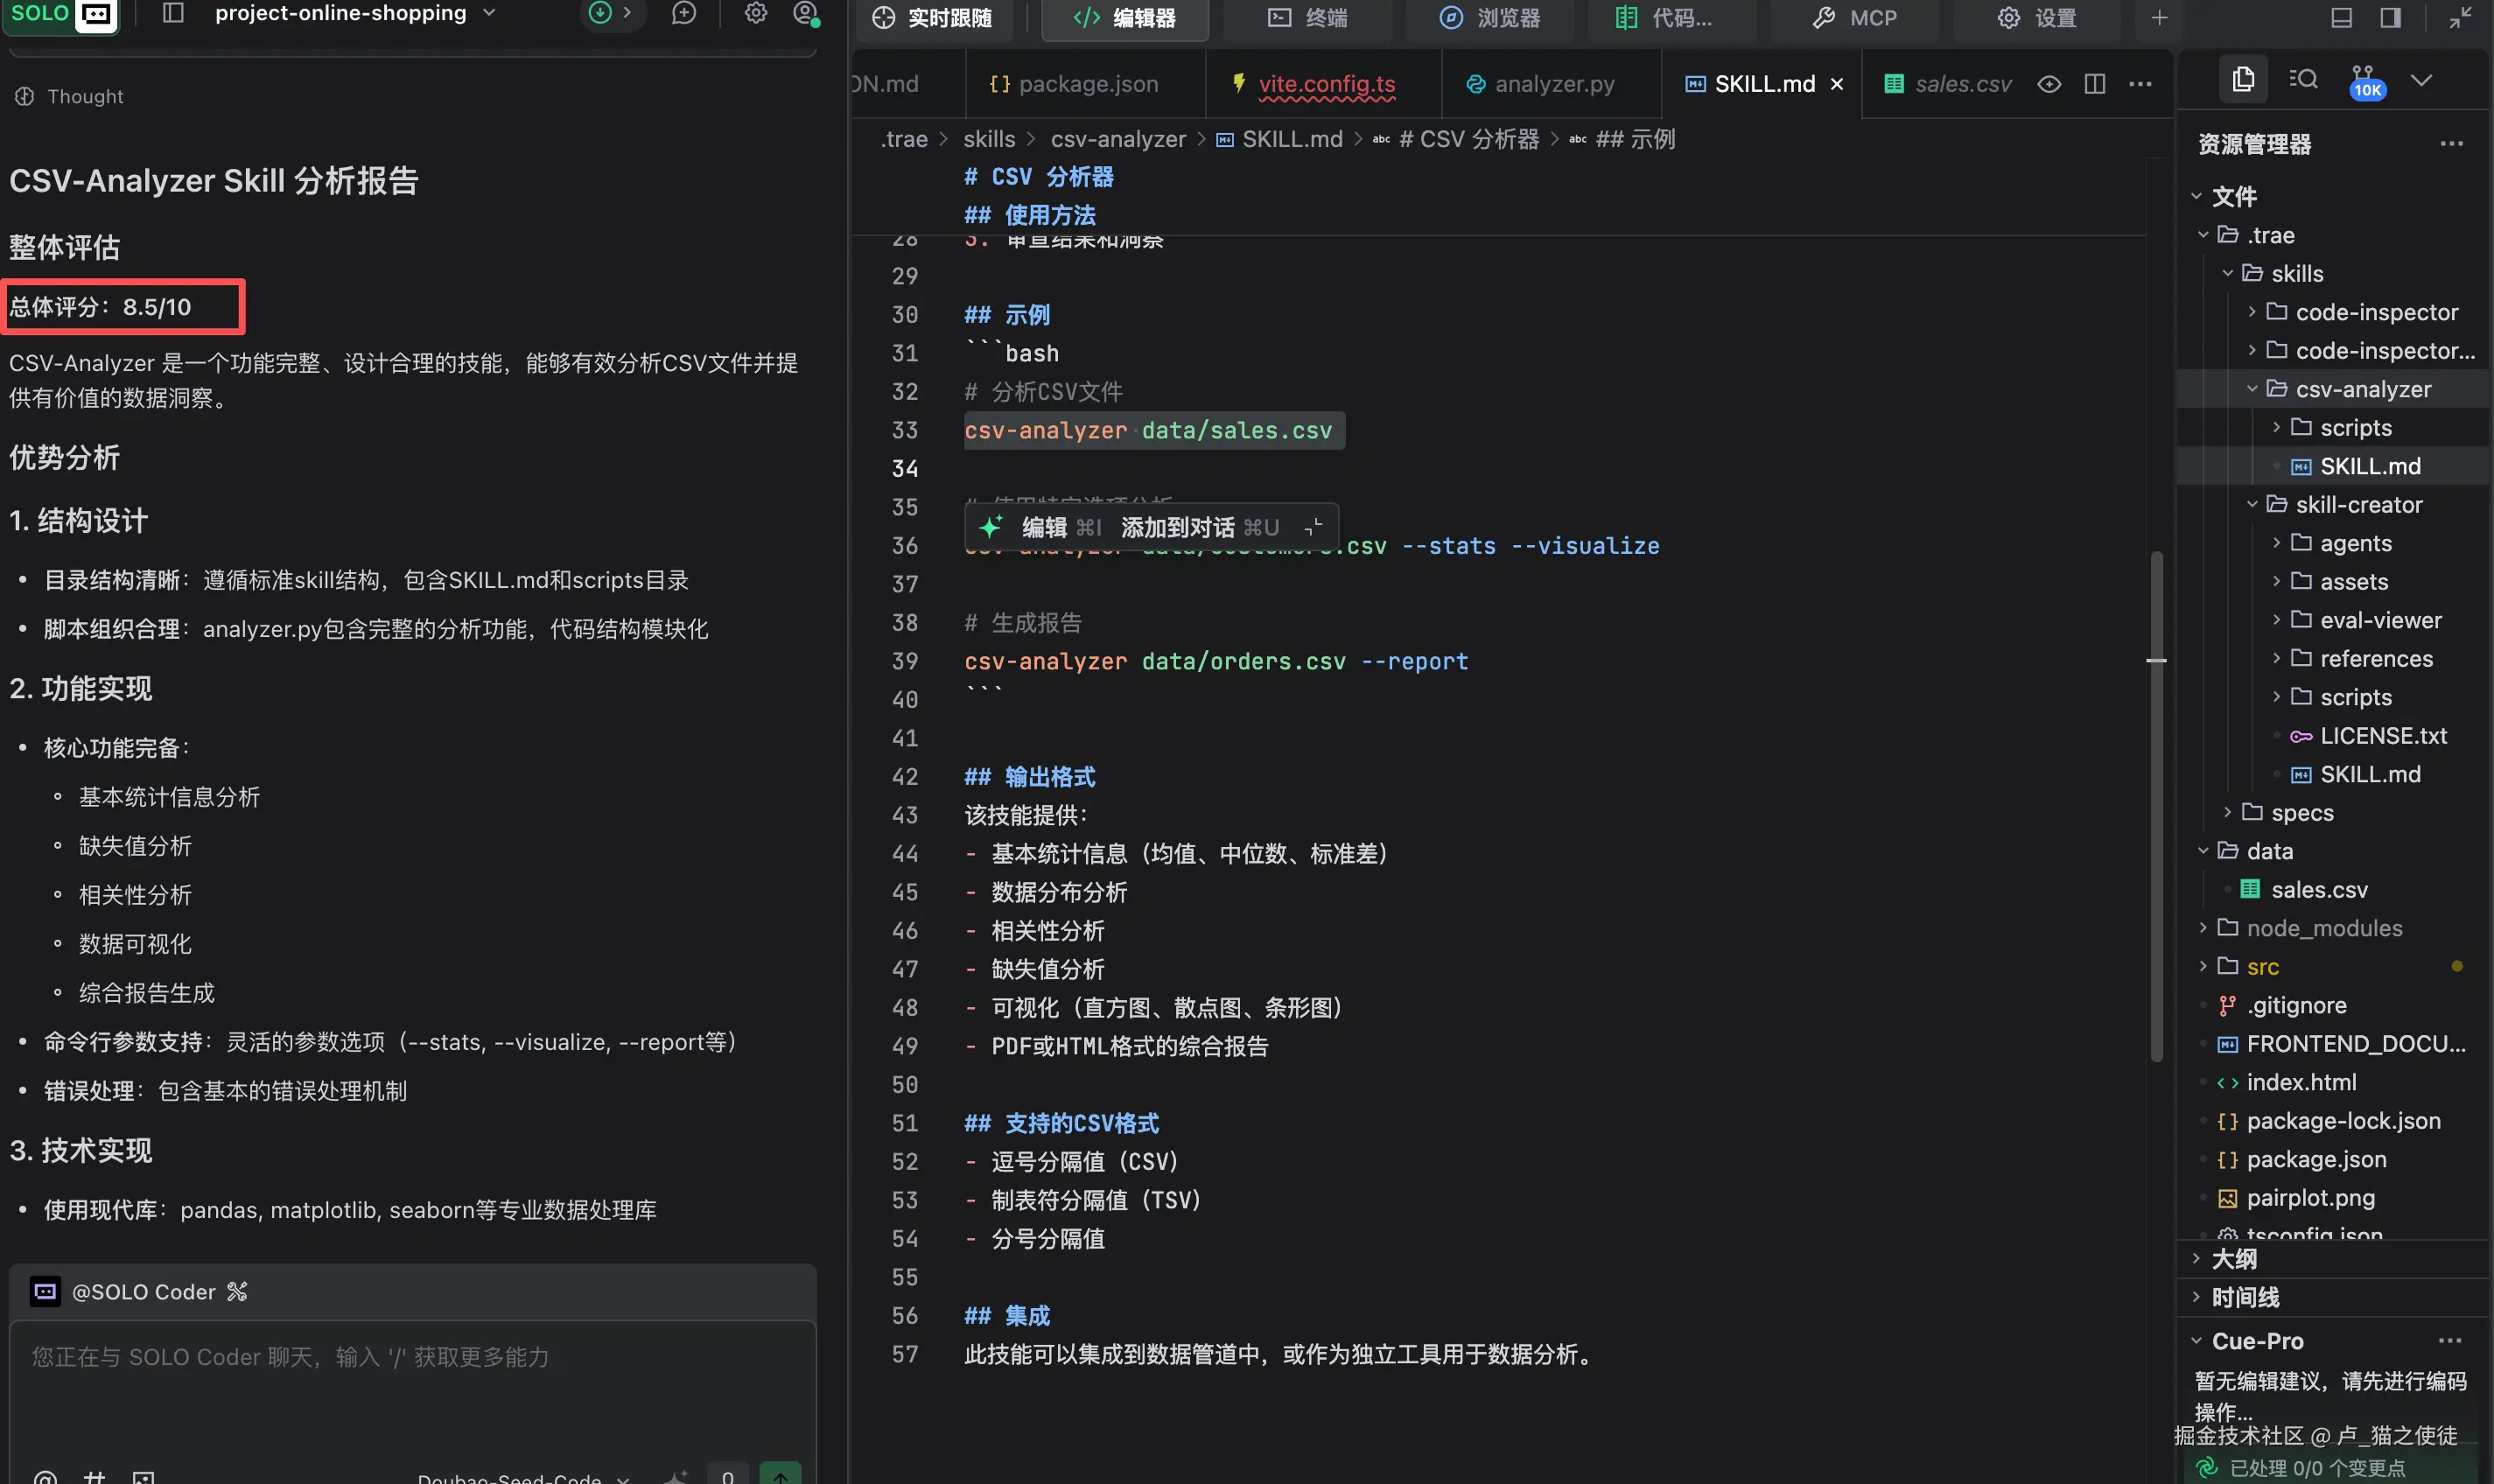The image size is (2494, 1484).
Task: Click the sparkle edit icon in inline toolbar
Action: coord(990,527)
